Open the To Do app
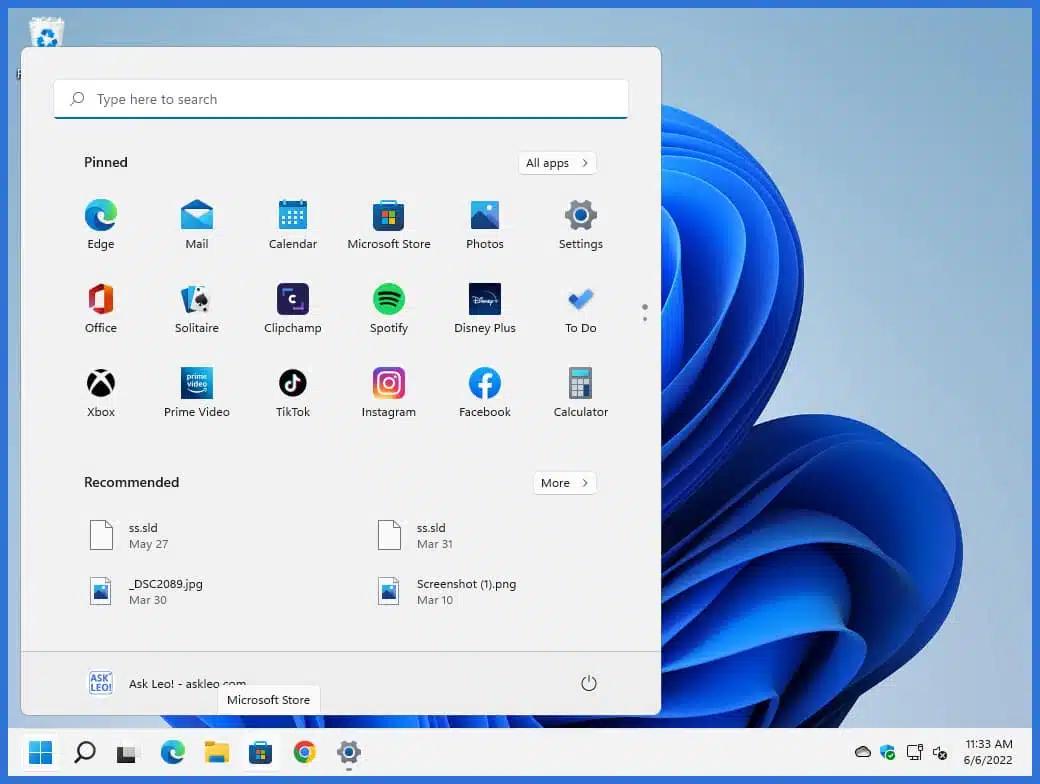1040x784 pixels. tap(580, 308)
